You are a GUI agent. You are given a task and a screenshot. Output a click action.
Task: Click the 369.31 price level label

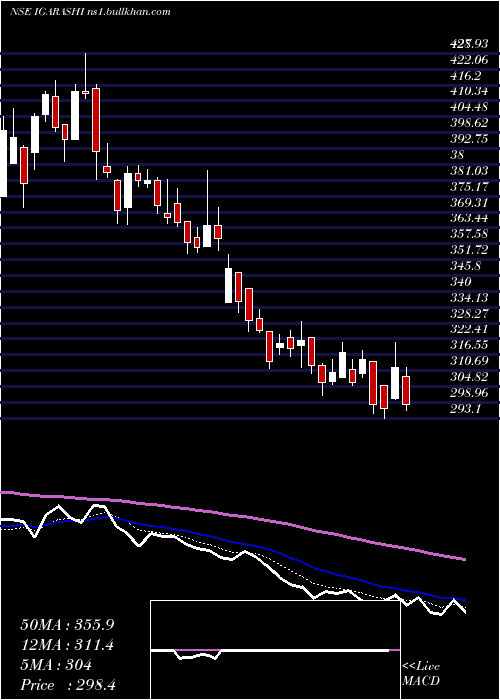tap(469, 202)
